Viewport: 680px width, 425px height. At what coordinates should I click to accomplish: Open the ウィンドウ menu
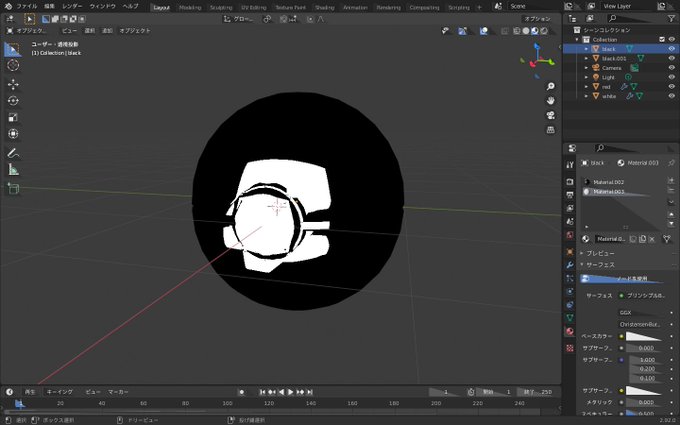pyautogui.click(x=102, y=7)
